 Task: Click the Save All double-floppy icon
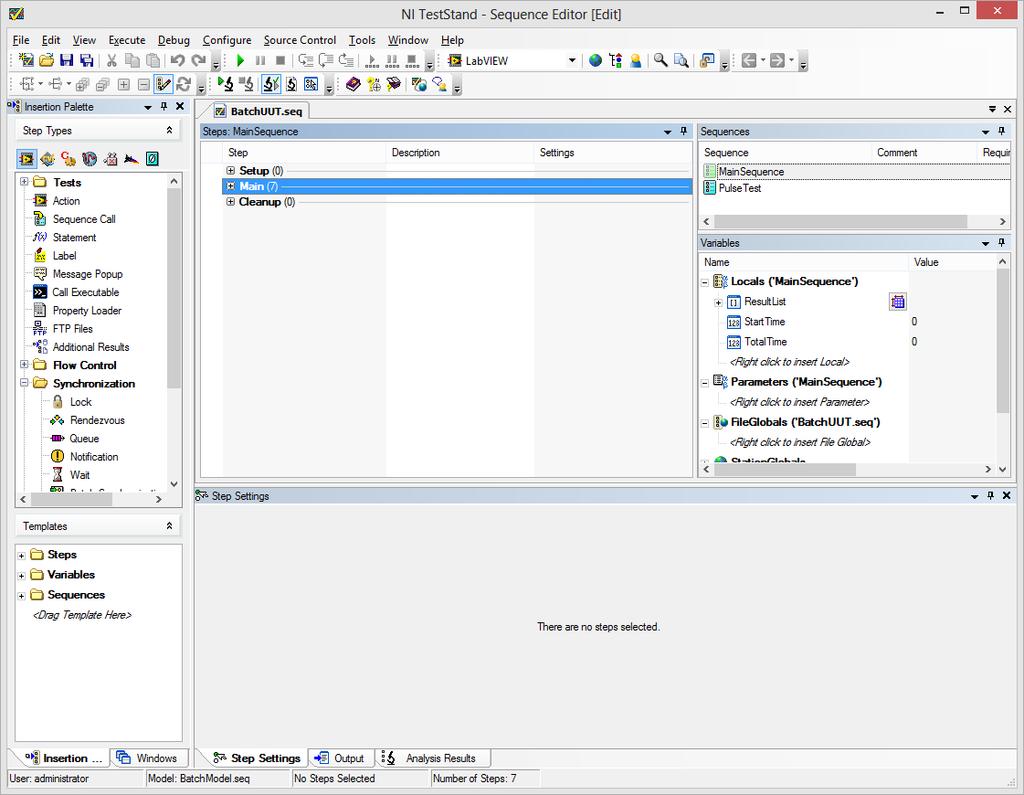point(86,61)
